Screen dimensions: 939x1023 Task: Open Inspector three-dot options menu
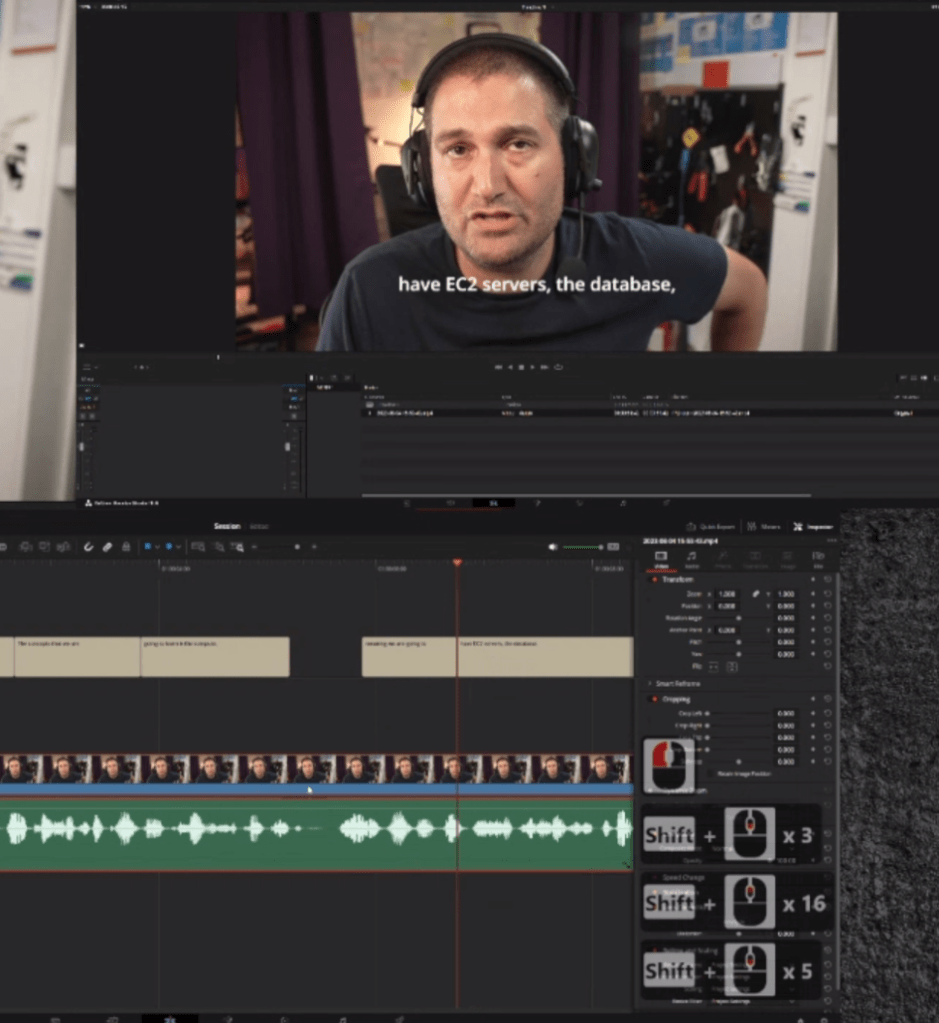pos(831,541)
